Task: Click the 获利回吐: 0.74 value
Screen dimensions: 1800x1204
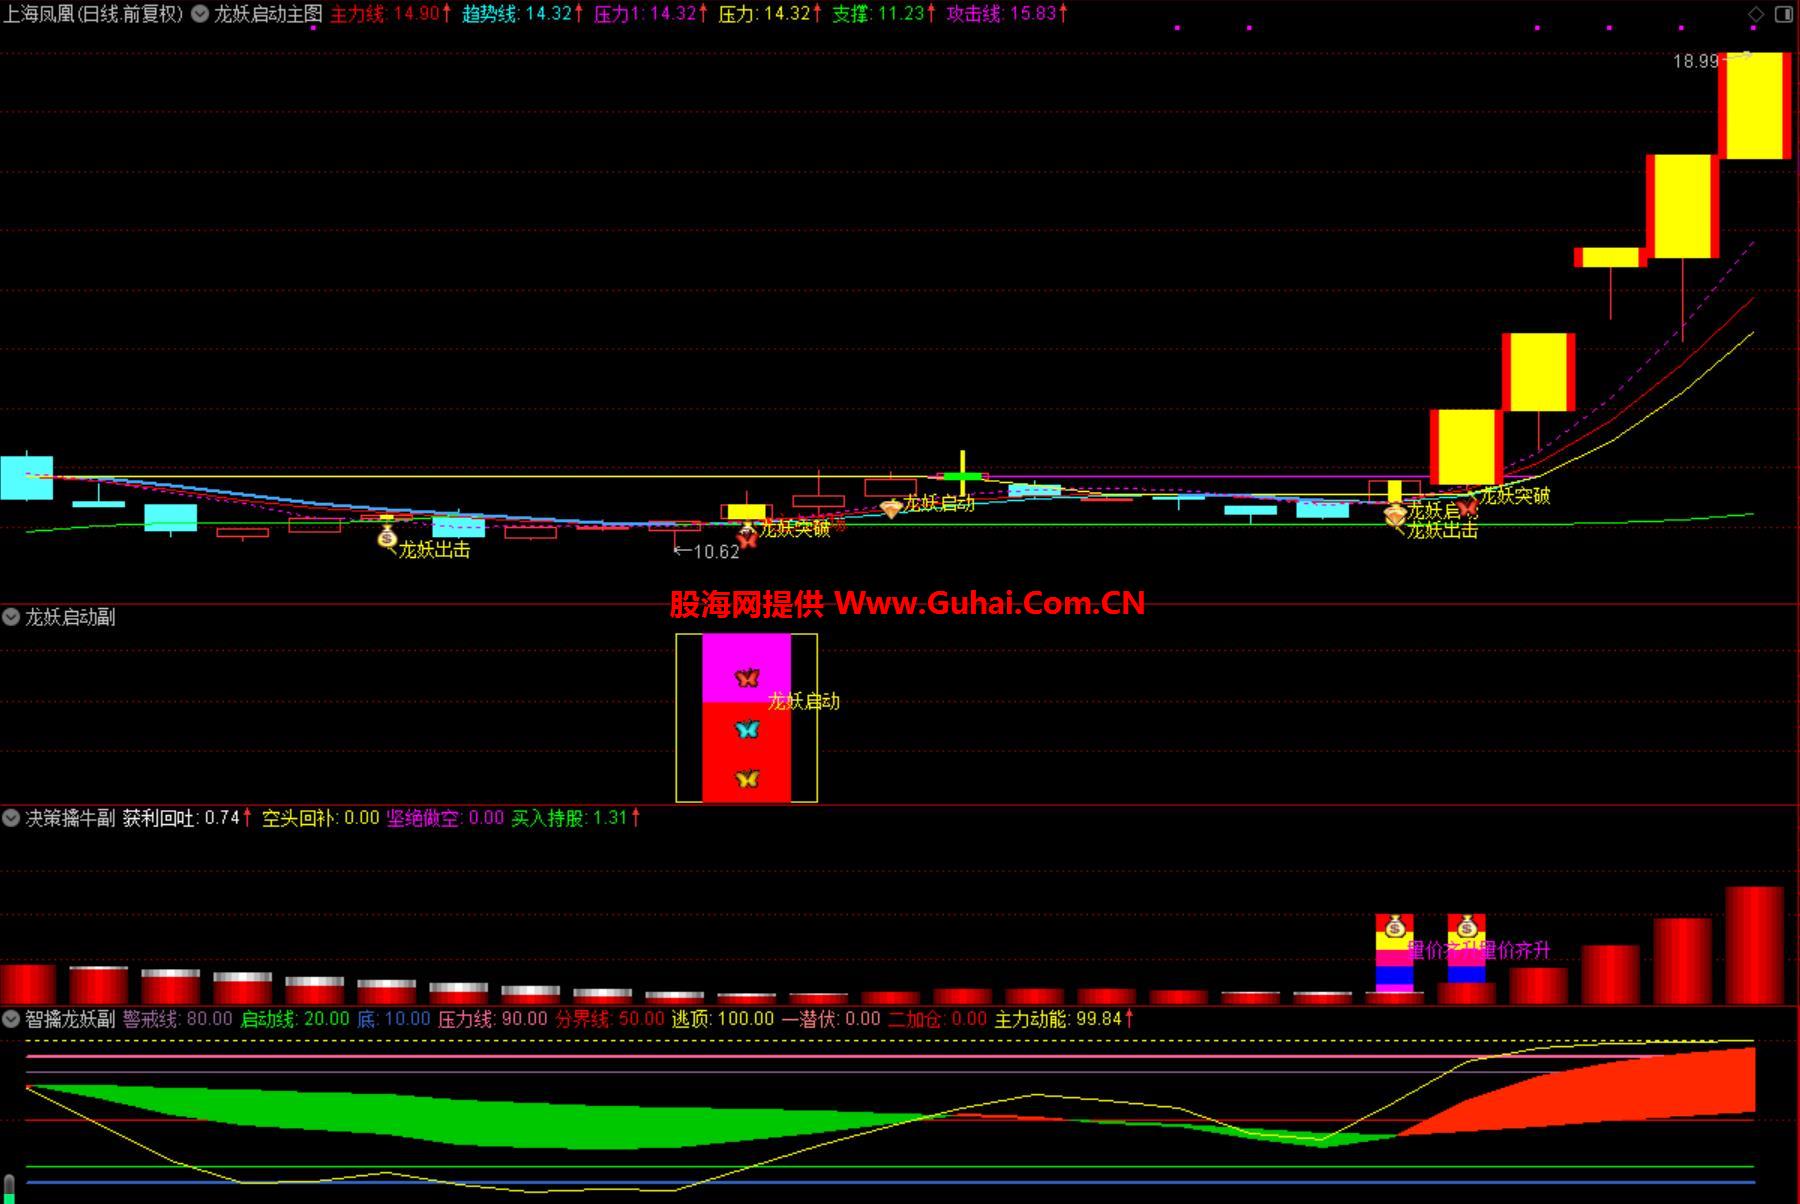Action: click(187, 818)
